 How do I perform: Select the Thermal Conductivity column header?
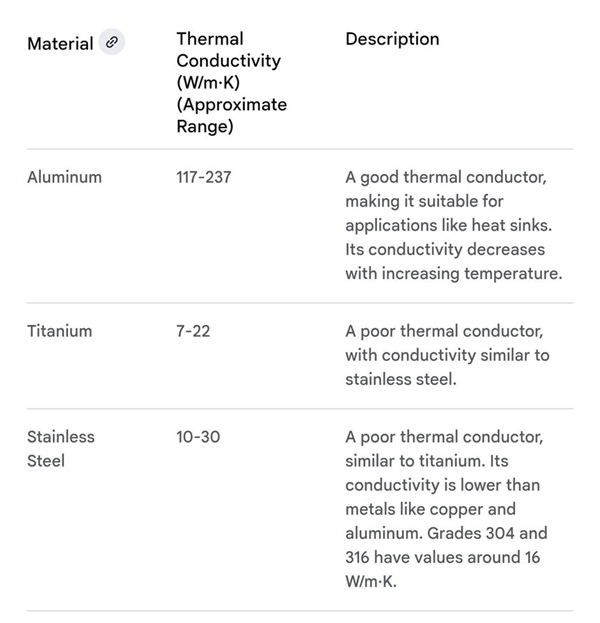coord(228,60)
